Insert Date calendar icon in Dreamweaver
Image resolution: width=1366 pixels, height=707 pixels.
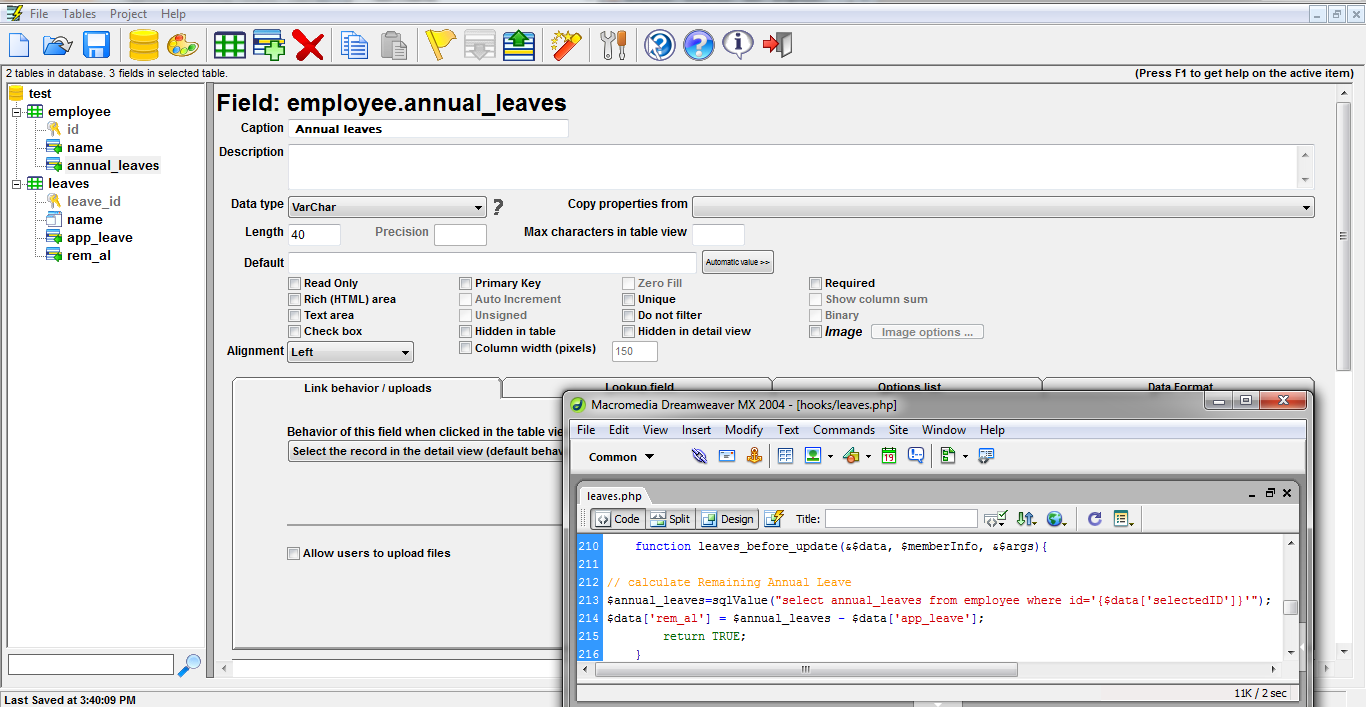[888, 456]
